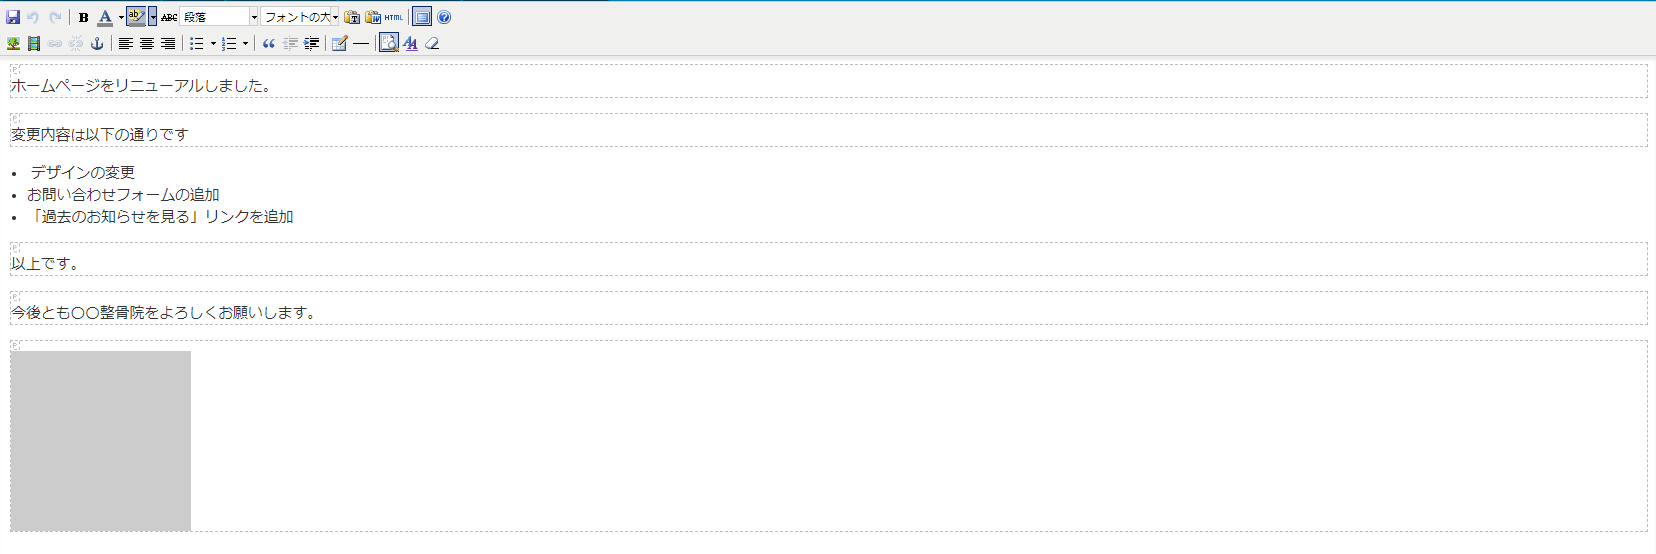Apply the yellow highlight background color
This screenshot has width=1656, height=554.
(x=136, y=17)
